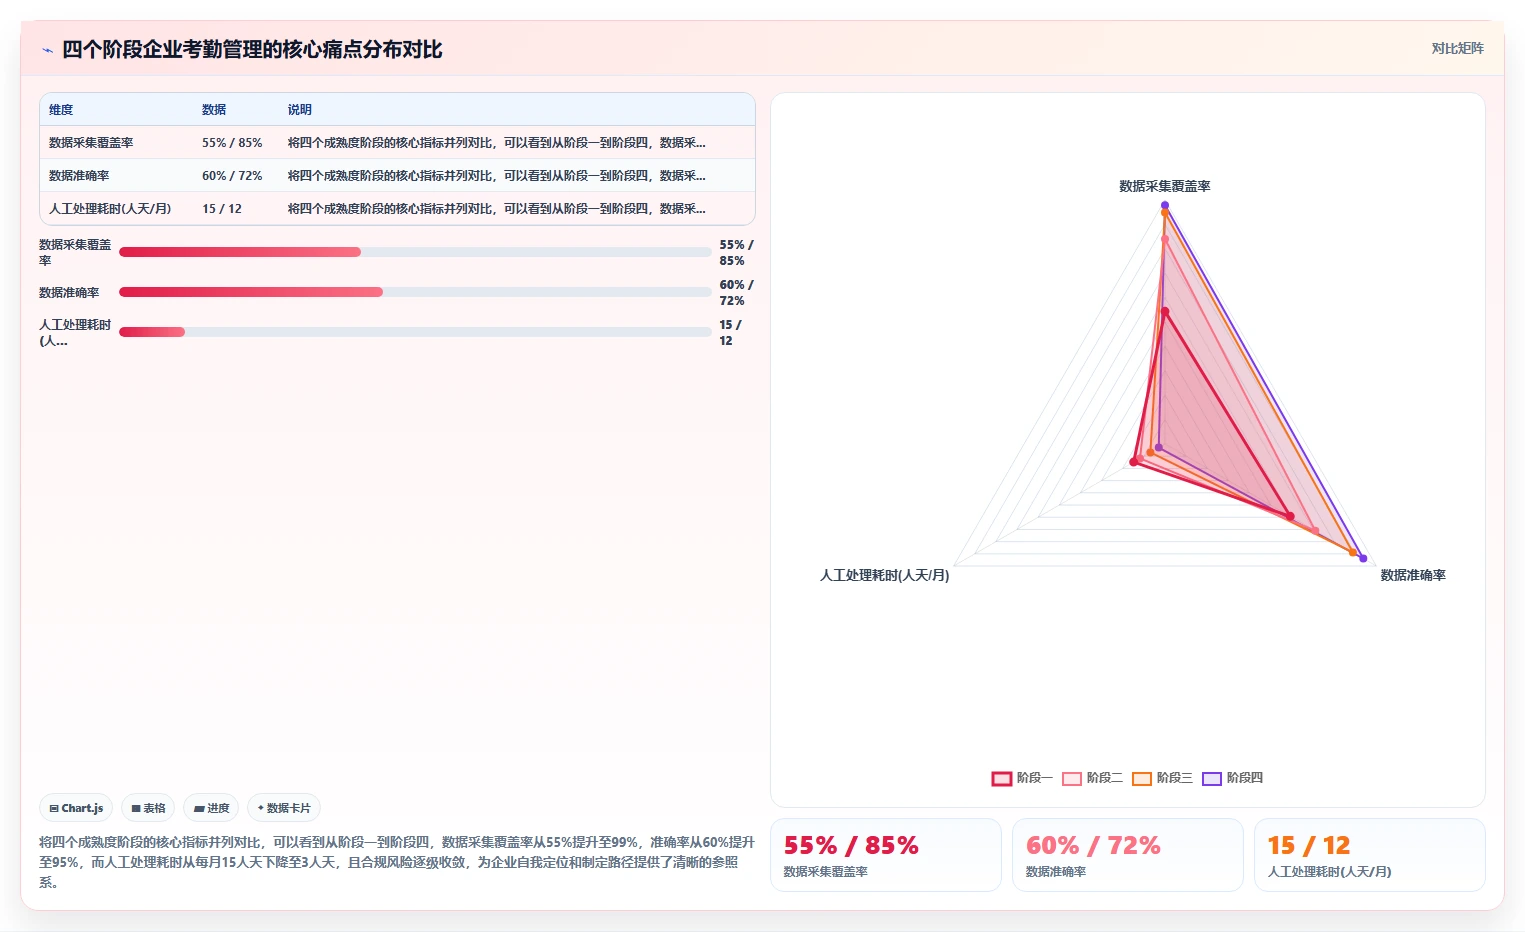Click the summary paragraph below the chips
The width and height of the screenshot is (1525, 932).
pyautogui.click(x=397, y=862)
